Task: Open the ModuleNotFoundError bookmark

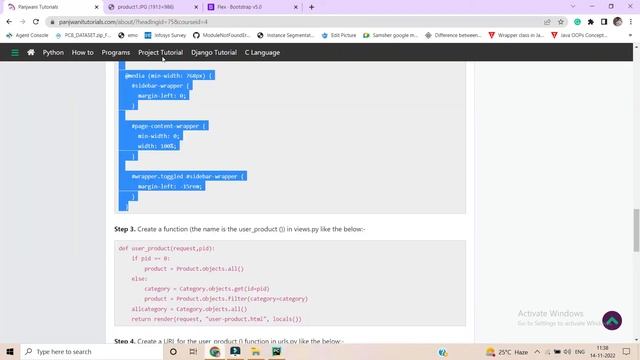Action: click(x=221, y=36)
